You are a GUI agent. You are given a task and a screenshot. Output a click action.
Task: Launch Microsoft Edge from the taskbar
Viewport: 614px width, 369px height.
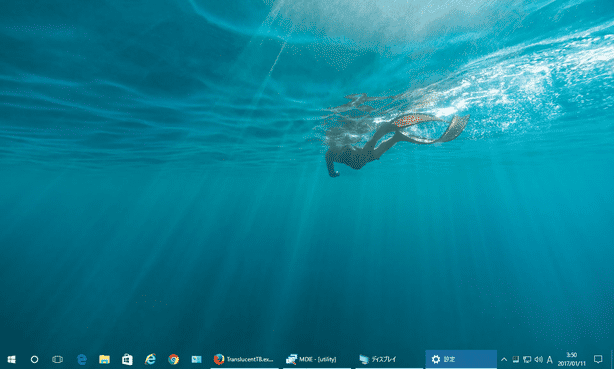tap(81, 359)
